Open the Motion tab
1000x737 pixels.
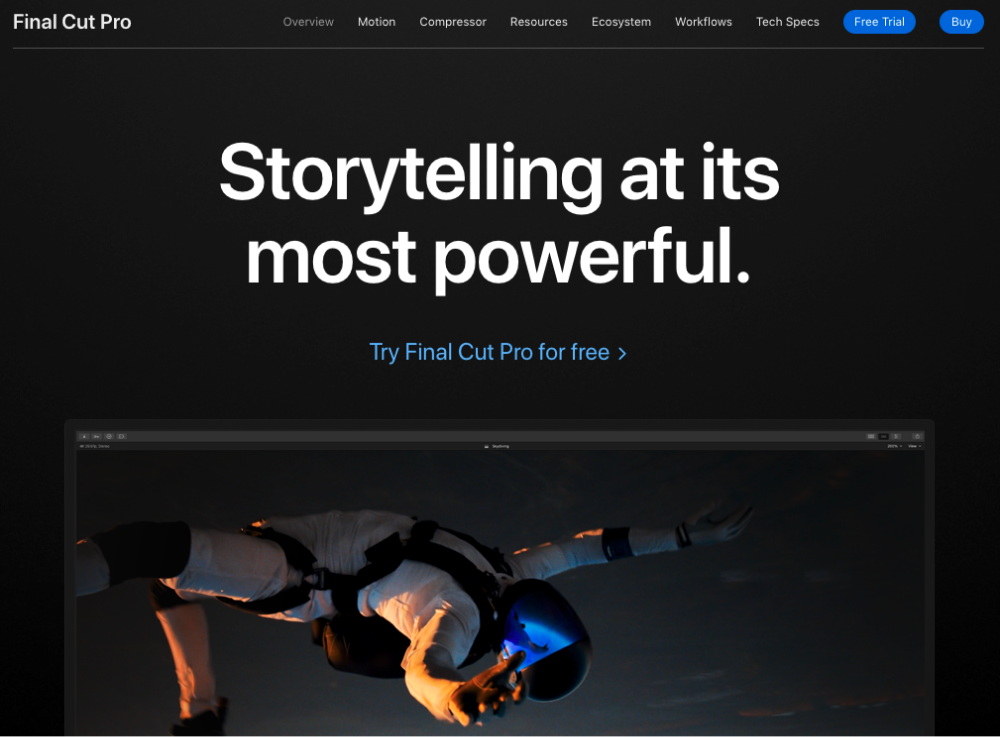coord(376,22)
